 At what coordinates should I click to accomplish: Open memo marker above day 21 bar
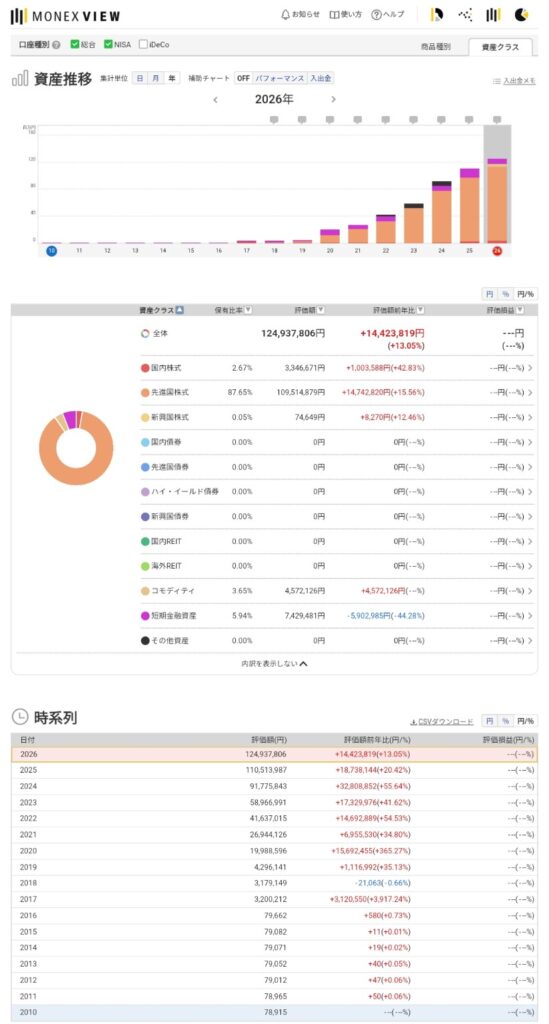click(x=358, y=120)
